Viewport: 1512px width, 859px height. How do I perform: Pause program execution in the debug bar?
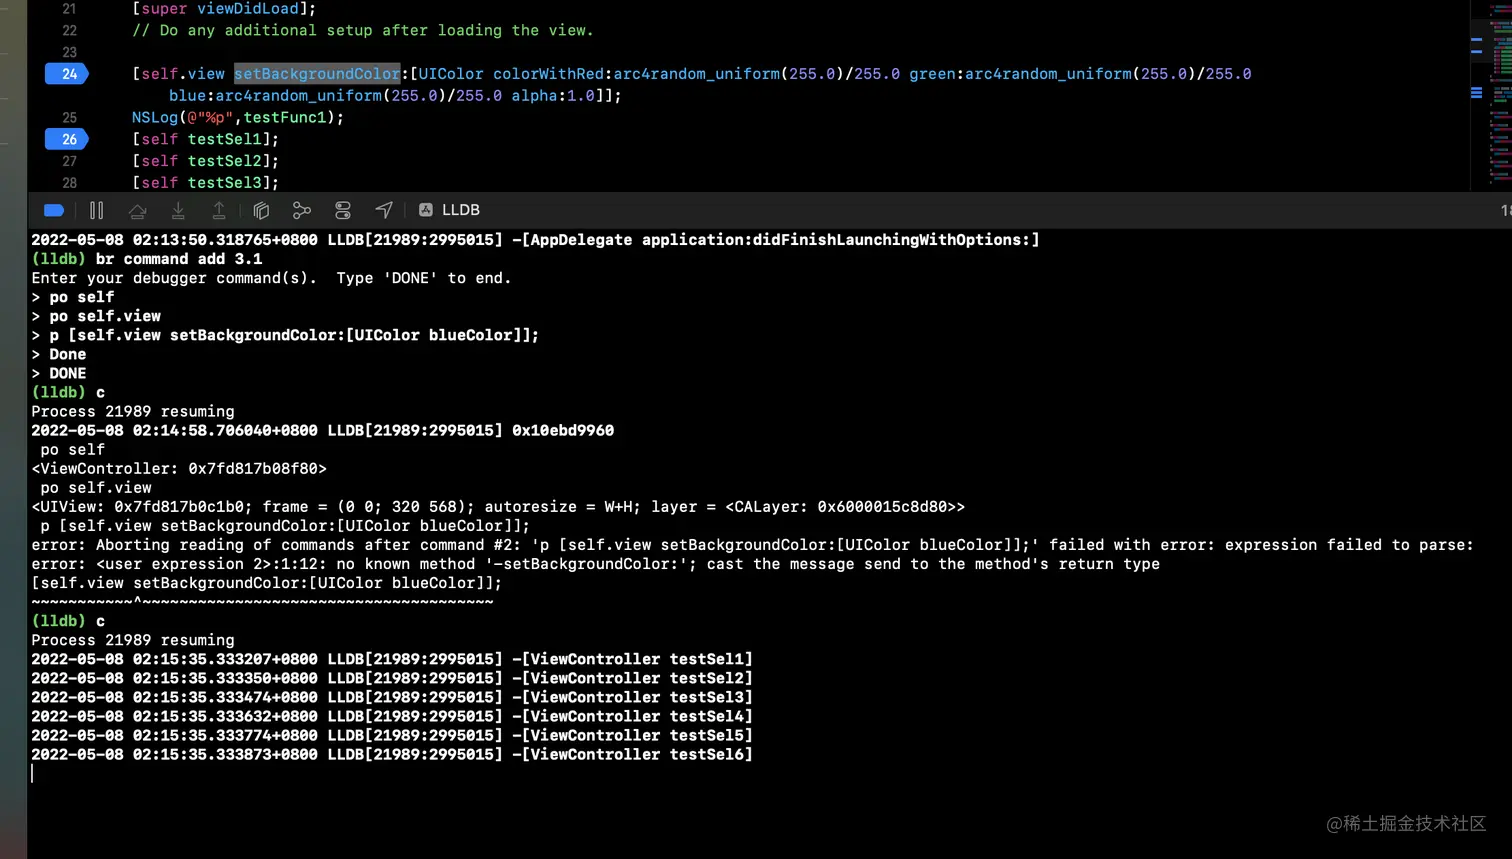point(96,210)
